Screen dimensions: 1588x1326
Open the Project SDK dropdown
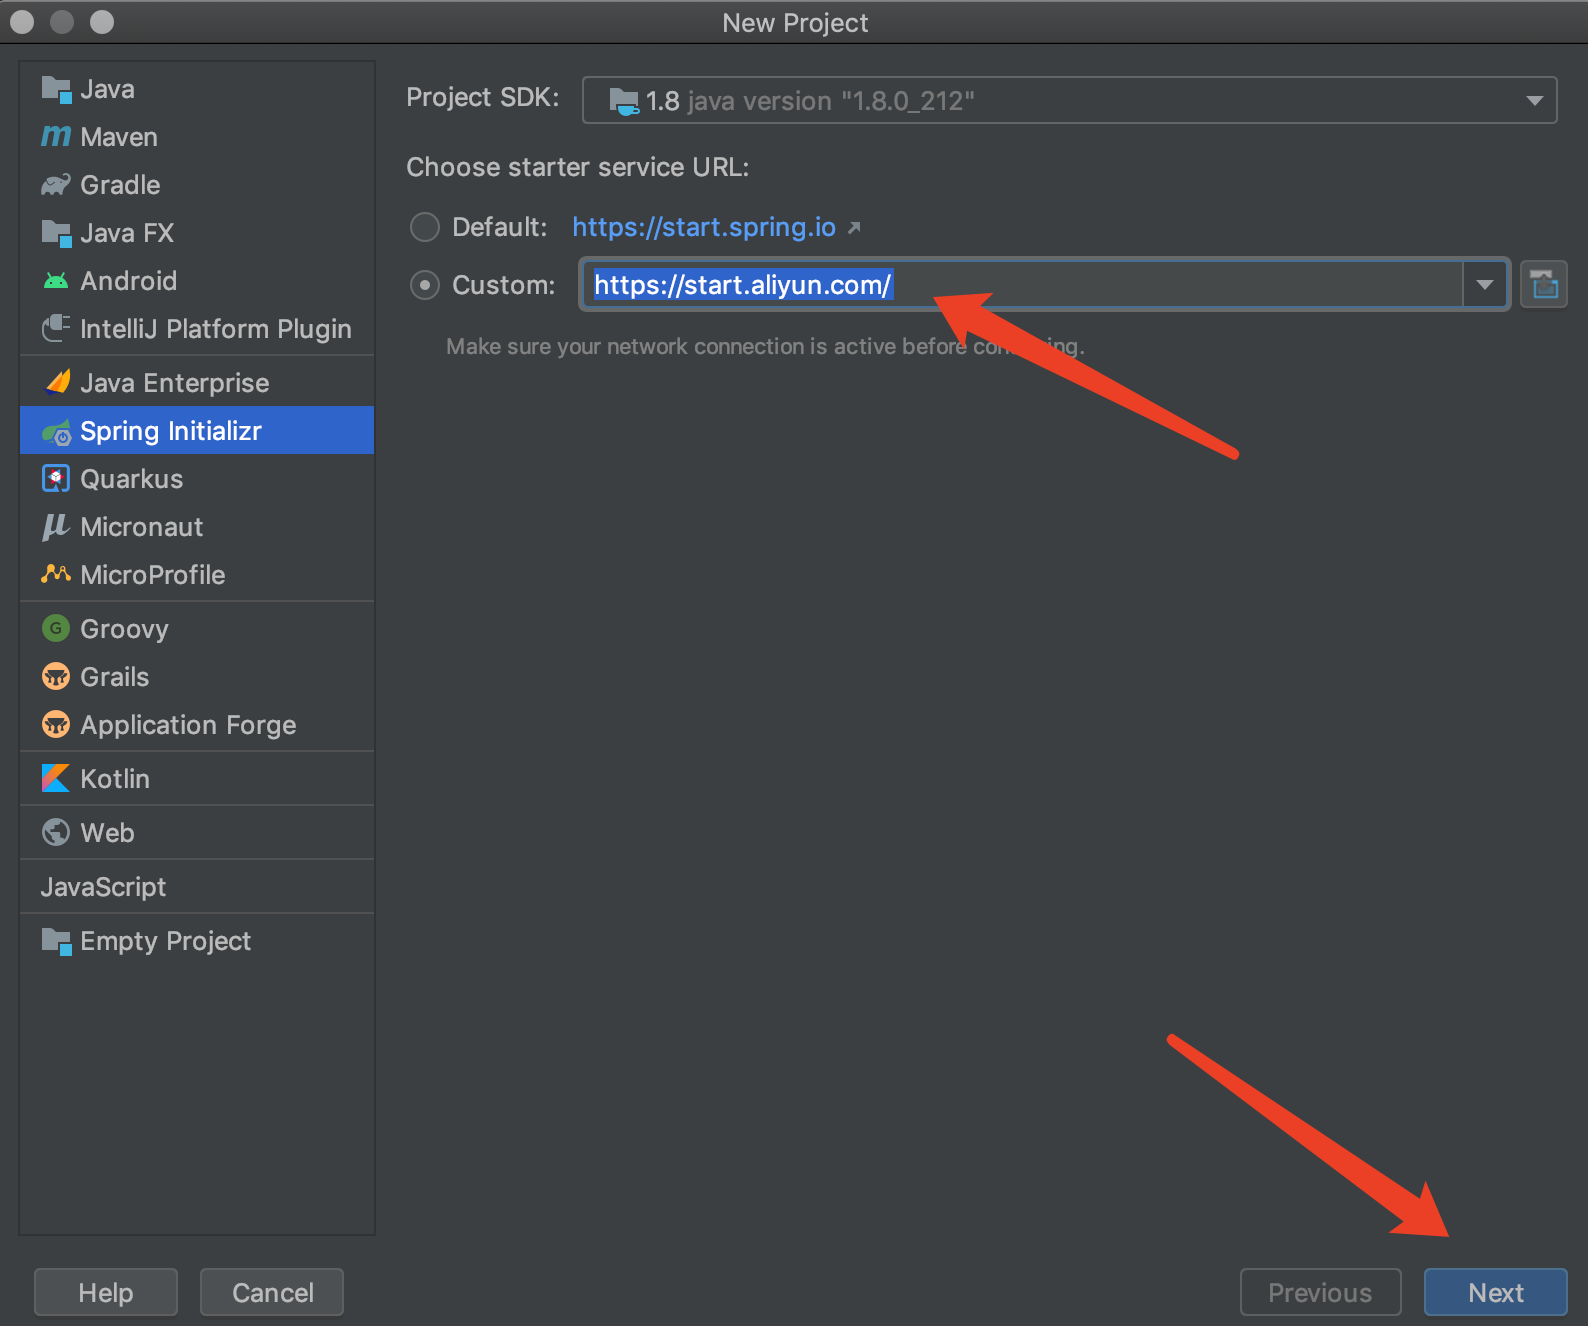tap(1069, 100)
